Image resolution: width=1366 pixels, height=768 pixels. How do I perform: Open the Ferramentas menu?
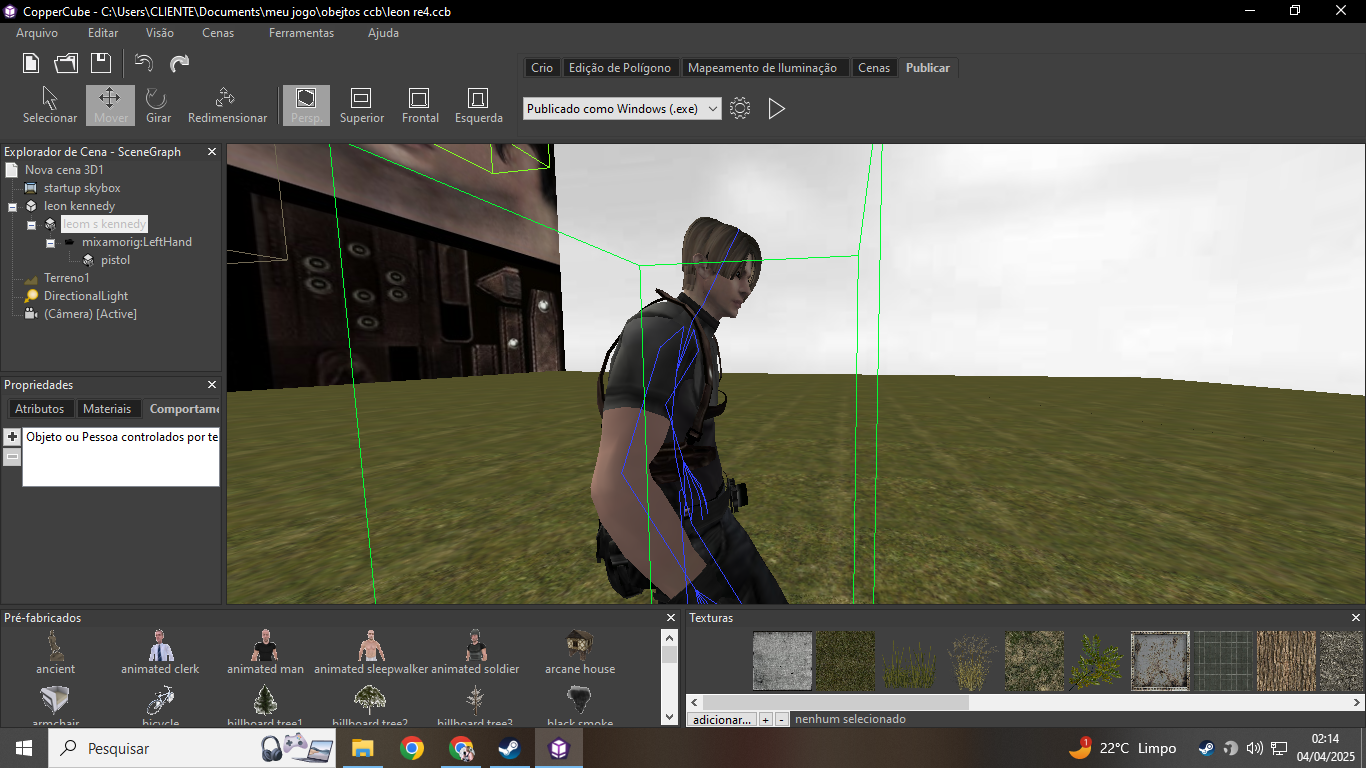click(301, 33)
